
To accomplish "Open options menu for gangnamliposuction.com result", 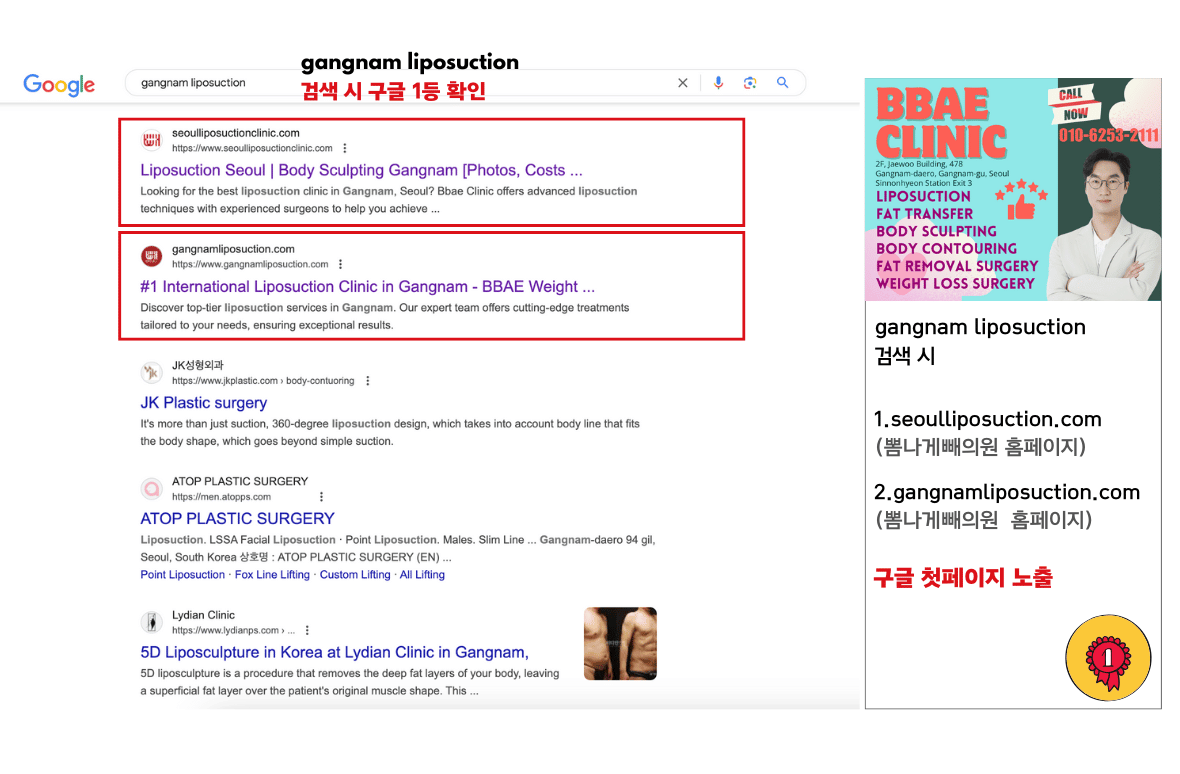I will point(340,264).
